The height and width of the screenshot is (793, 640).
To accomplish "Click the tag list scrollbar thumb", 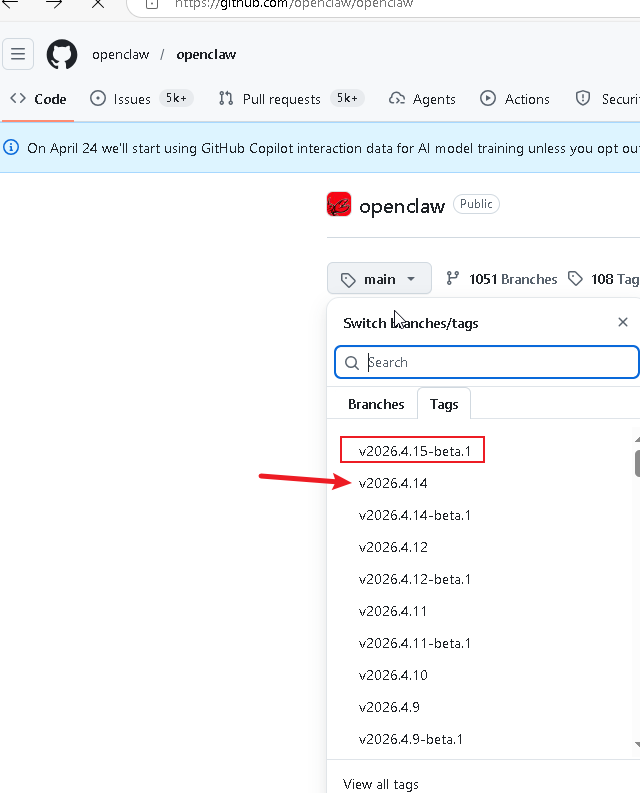I will click(x=637, y=463).
